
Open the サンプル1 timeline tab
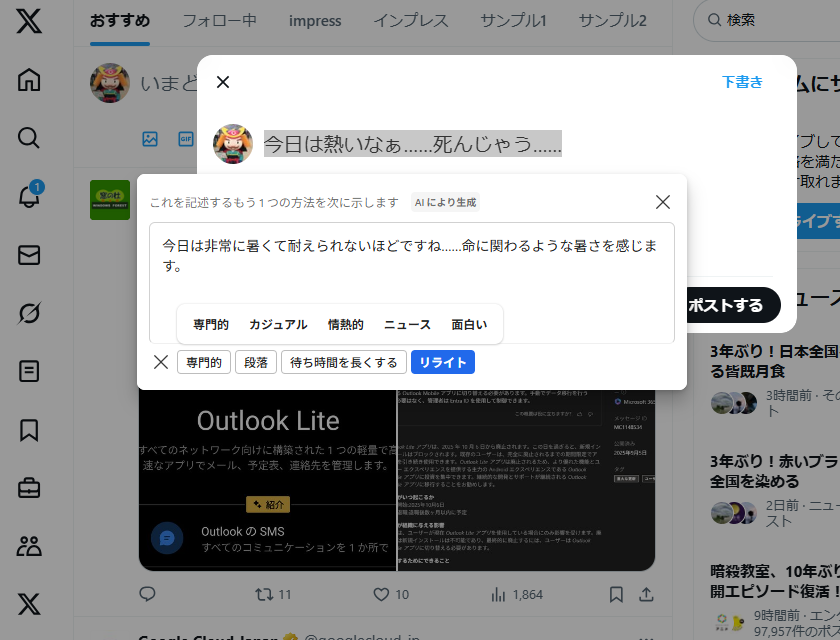pyautogui.click(x=512, y=20)
